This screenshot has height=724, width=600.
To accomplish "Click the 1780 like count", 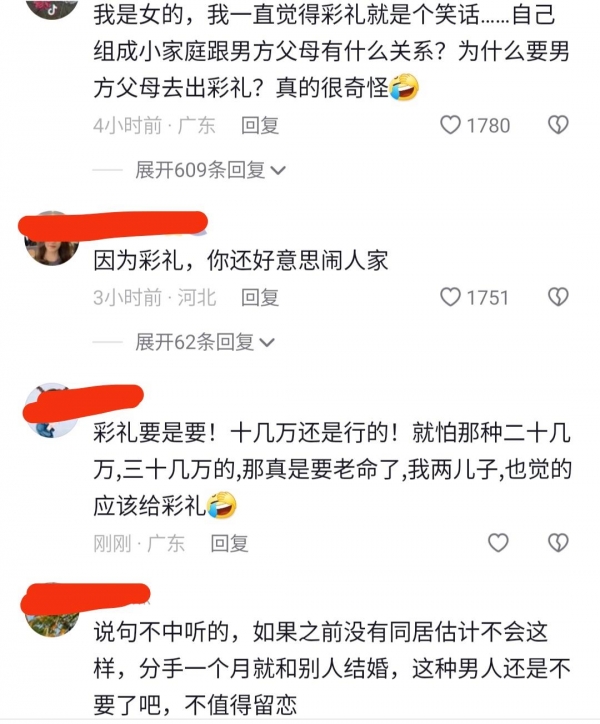I will 488,126.
